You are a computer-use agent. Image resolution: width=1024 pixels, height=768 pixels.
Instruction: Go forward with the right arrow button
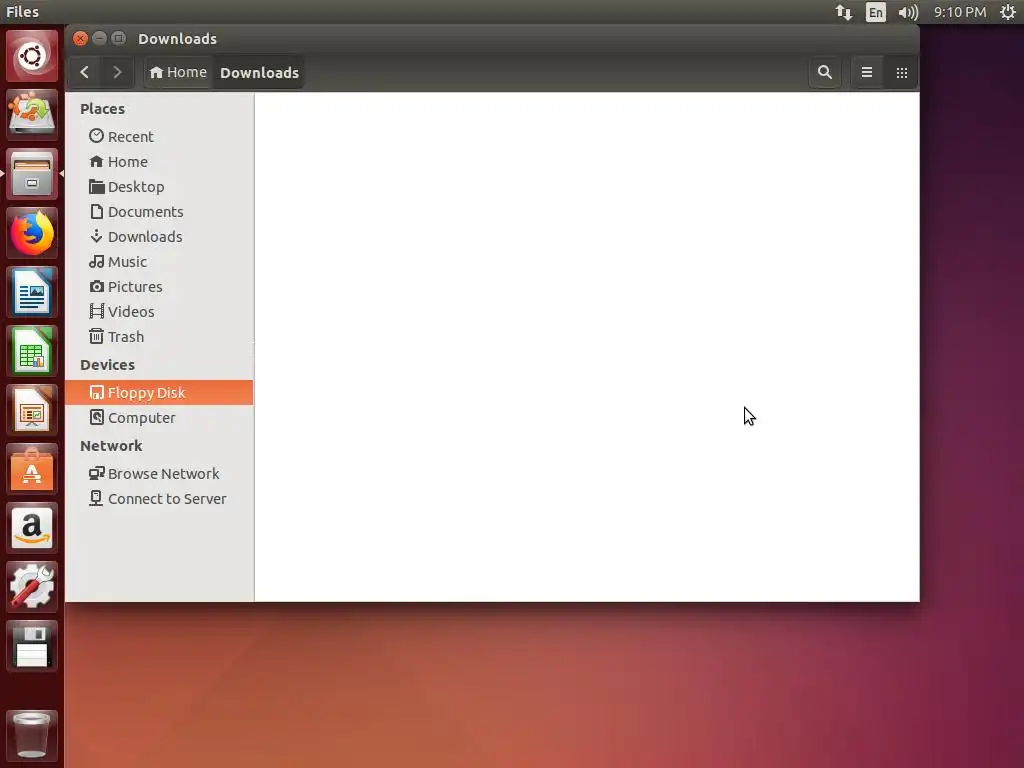click(x=117, y=72)
